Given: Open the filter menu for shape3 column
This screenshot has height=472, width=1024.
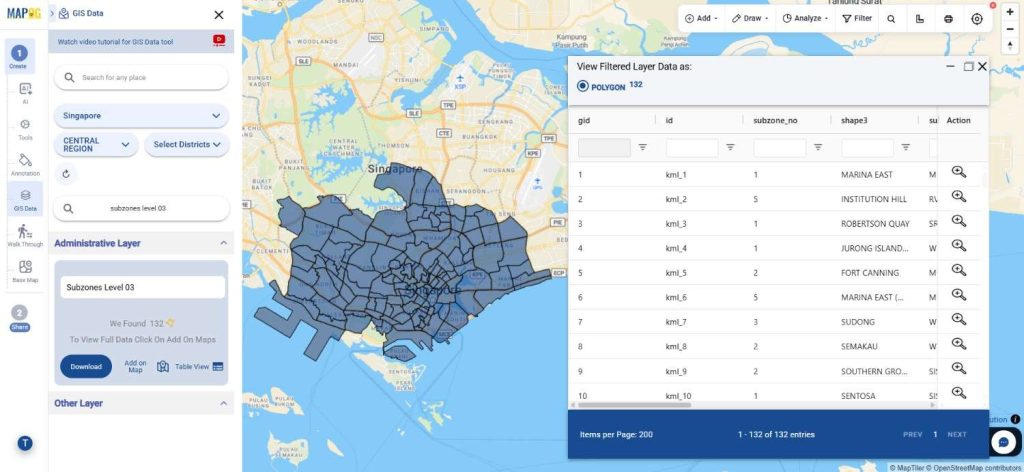Looking at the screenshot, I should coord(906,148).
